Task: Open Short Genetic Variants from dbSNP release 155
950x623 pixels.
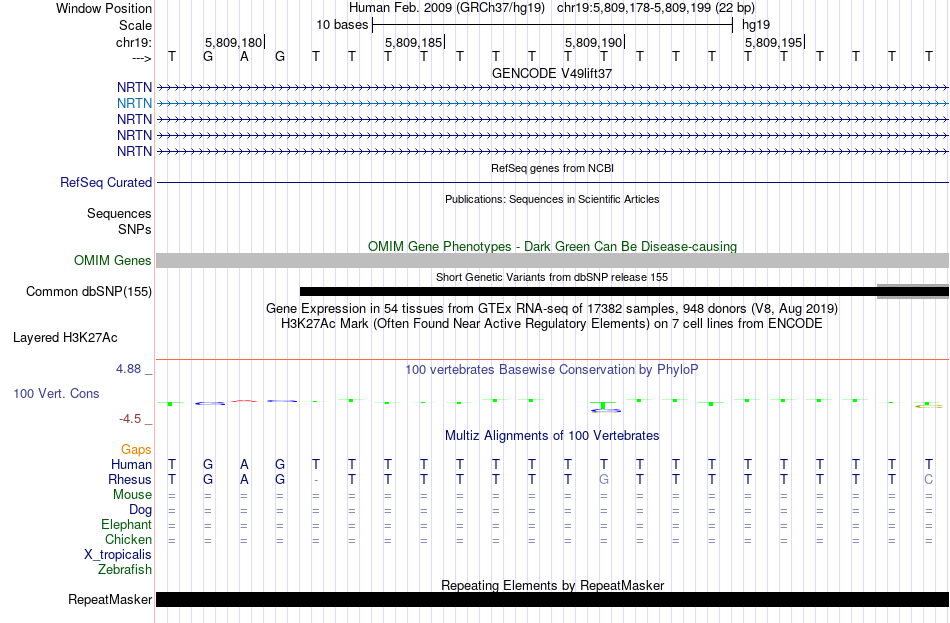Action: (x=552, y=278)
